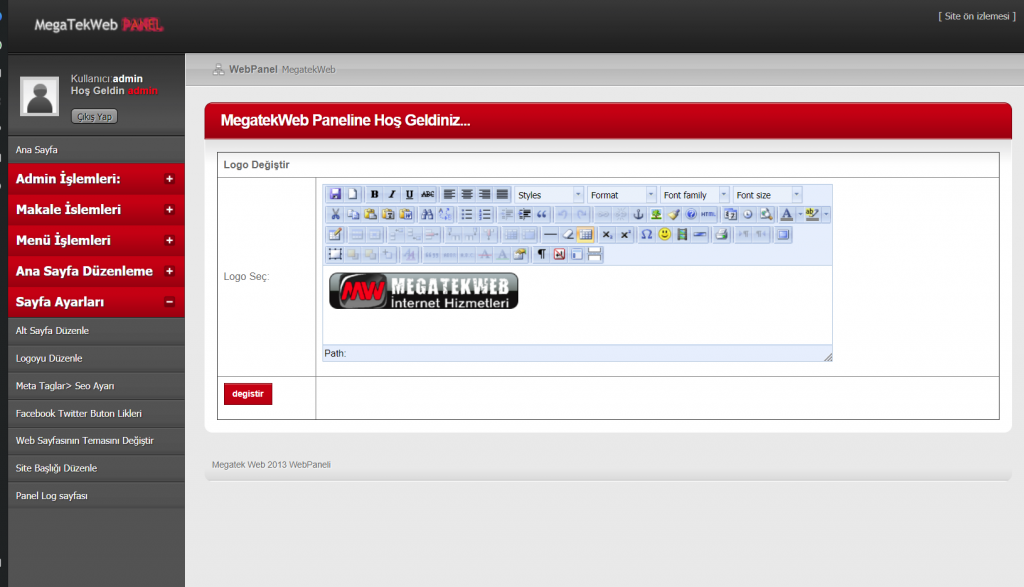Click the Insert media film icon
1024x587 pixels.
coord(682,234)
